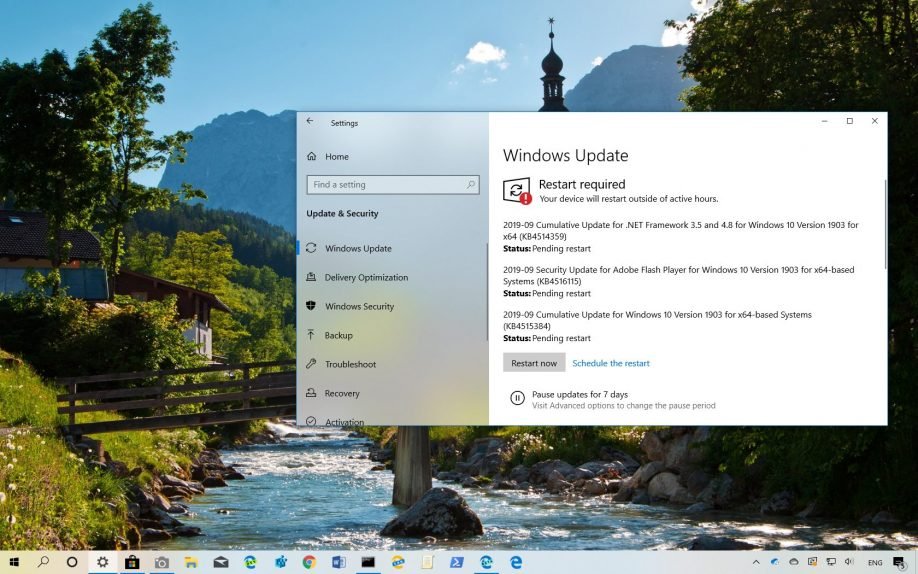Expand the hidden system tray icons
The width and height of the screenshot is (918, 574).
pos(756,562)
